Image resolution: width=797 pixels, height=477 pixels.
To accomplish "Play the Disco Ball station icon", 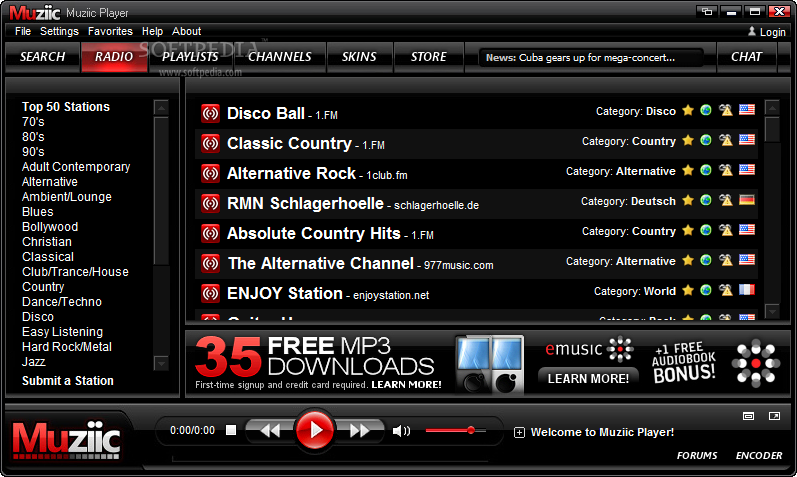I will click(210, 113).
